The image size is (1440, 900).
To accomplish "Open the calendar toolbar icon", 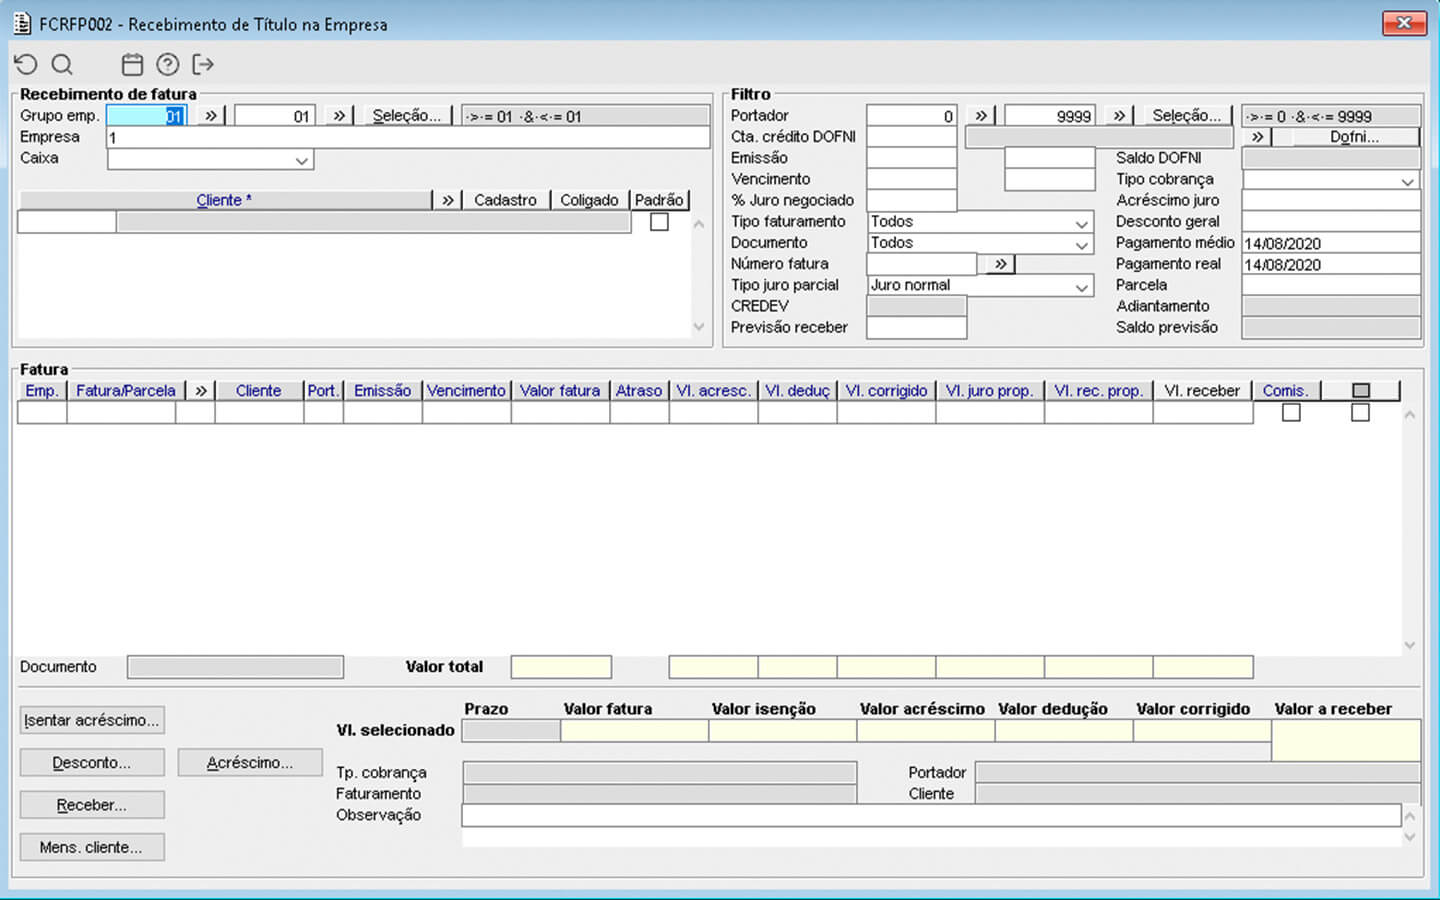I will (x=132, y=65).
